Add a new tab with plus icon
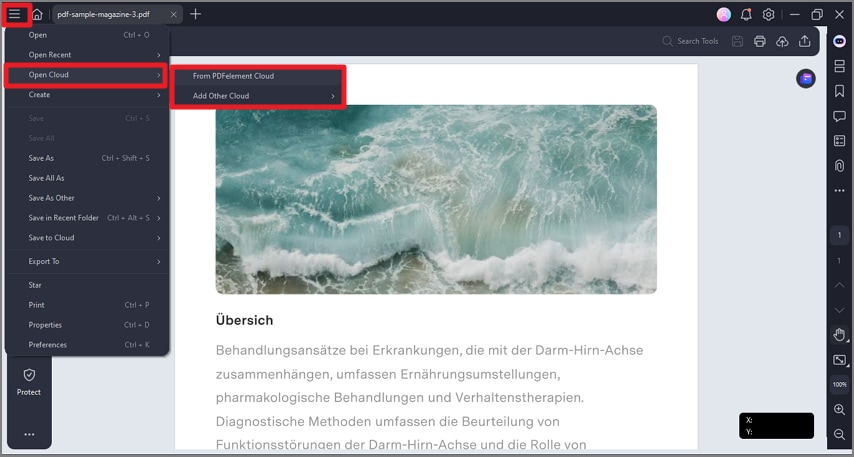854x457 pixels. click(196, 14)
